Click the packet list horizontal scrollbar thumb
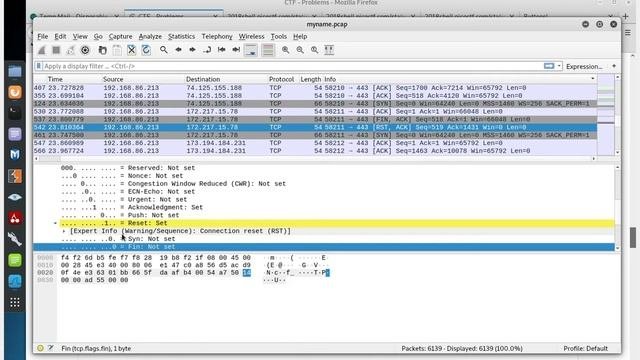Image resolution: width=640 pixels, height=360 pixels. [x=50, y=159]
